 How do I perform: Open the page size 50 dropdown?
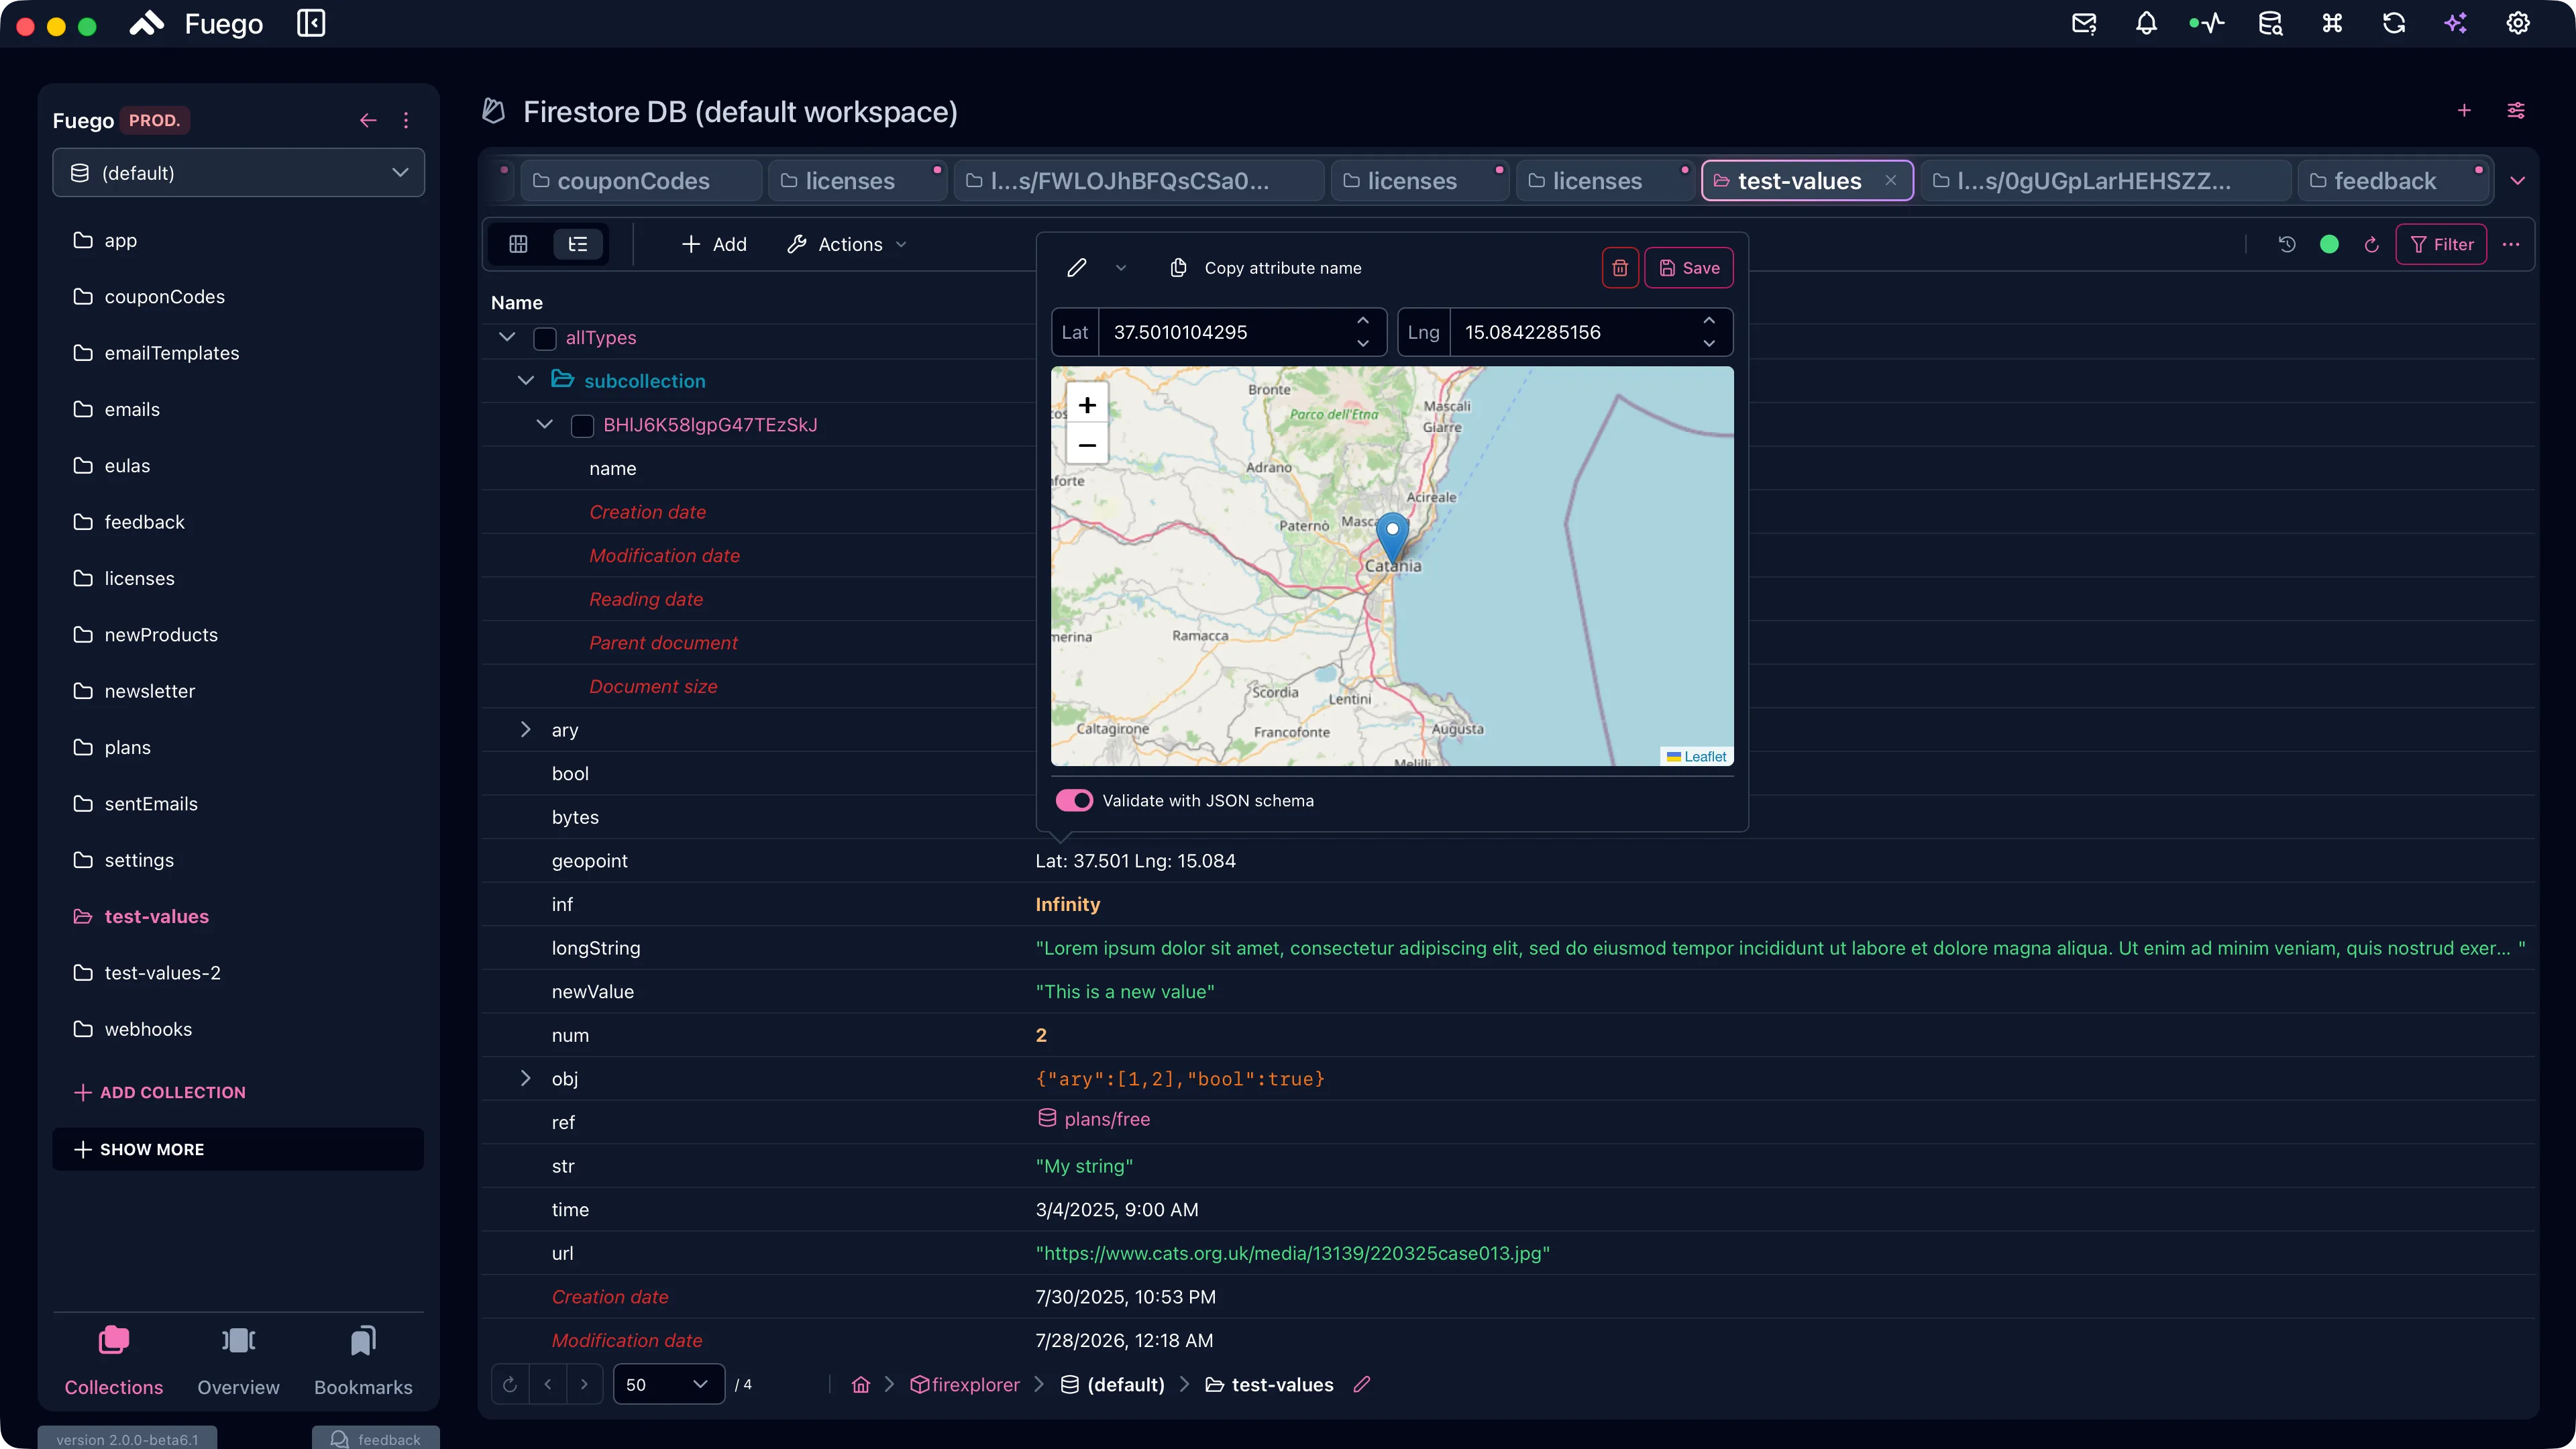tap(668, 1385)
